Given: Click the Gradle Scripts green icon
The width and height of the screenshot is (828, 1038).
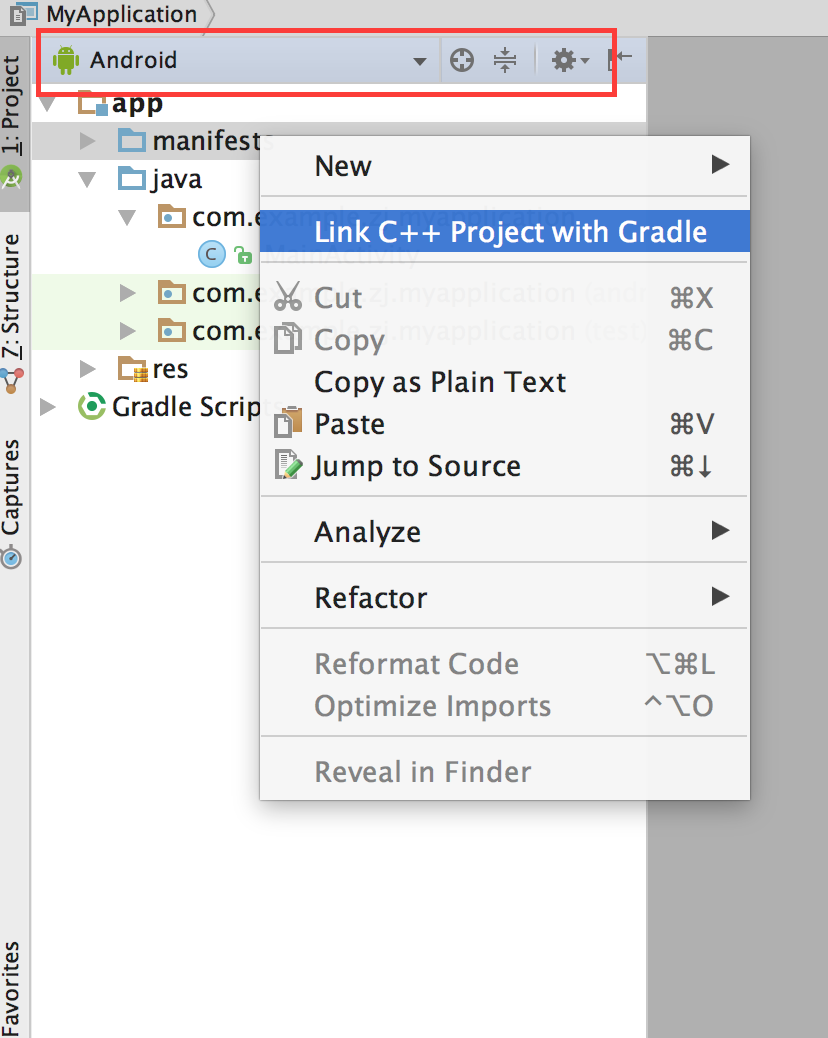Looking at the screenshot, I should coord(92,406).
